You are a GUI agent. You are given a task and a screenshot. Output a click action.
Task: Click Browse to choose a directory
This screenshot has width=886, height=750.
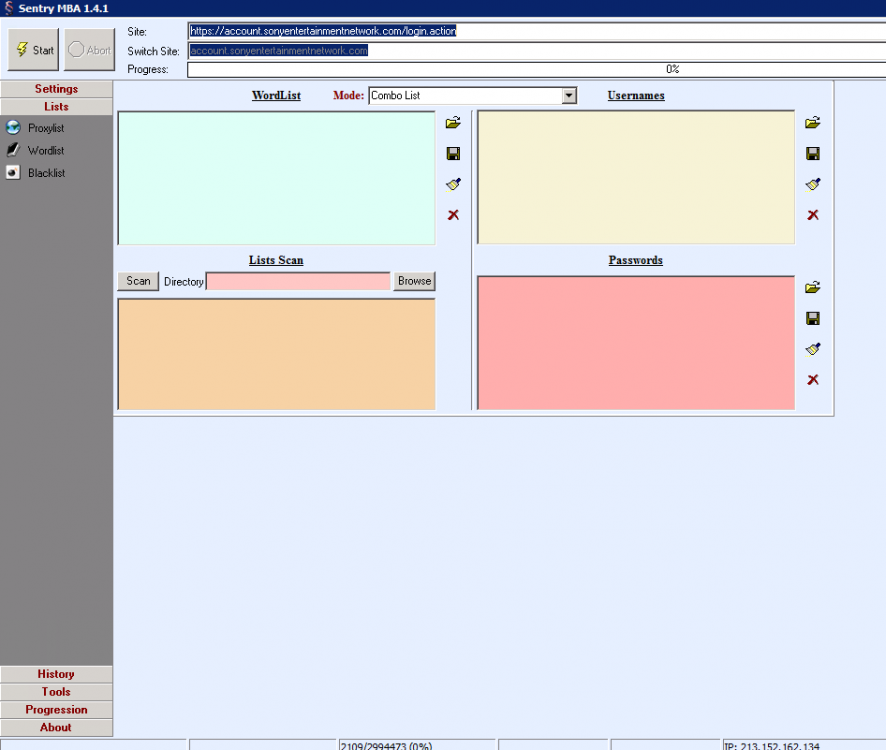pos(414,281)
